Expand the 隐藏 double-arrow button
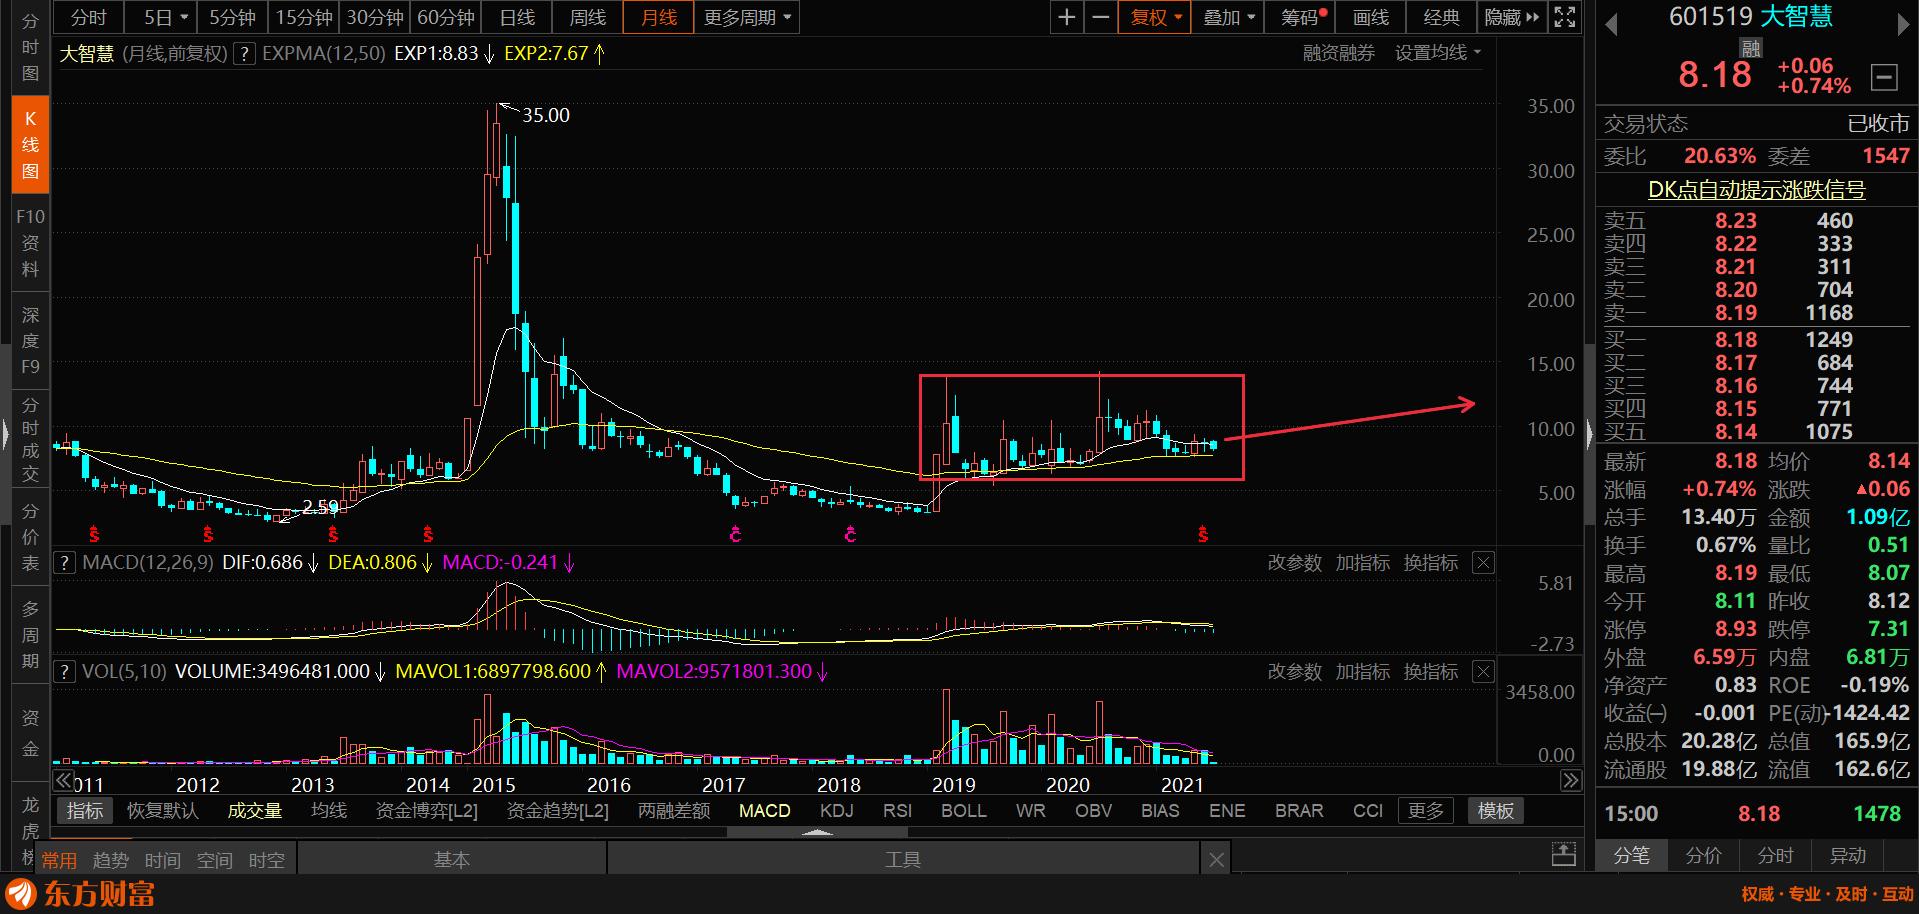Image resolution: width=1919 pixels, height=914 pixels. [x=1512, y=17]
